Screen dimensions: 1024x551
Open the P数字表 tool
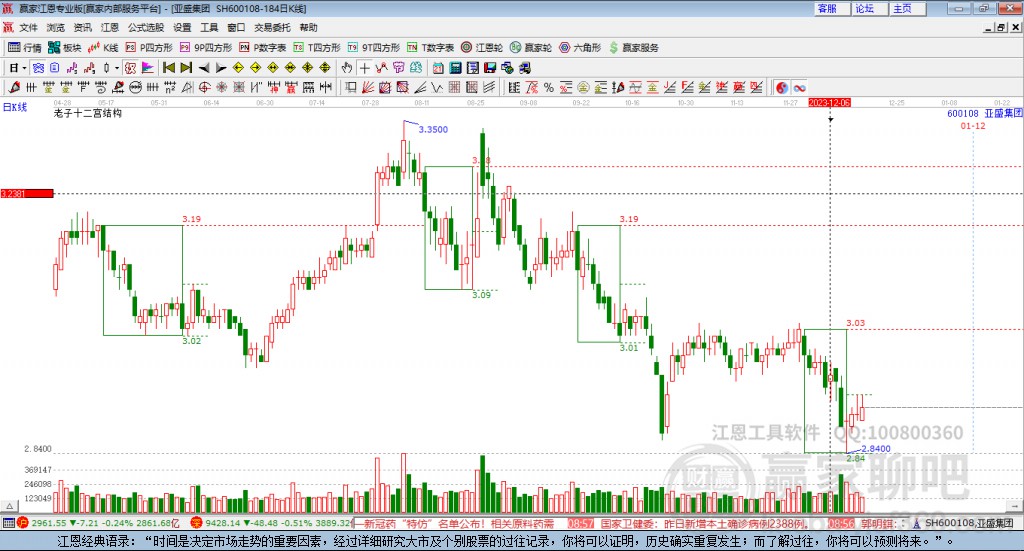click(x=263, y=48)
